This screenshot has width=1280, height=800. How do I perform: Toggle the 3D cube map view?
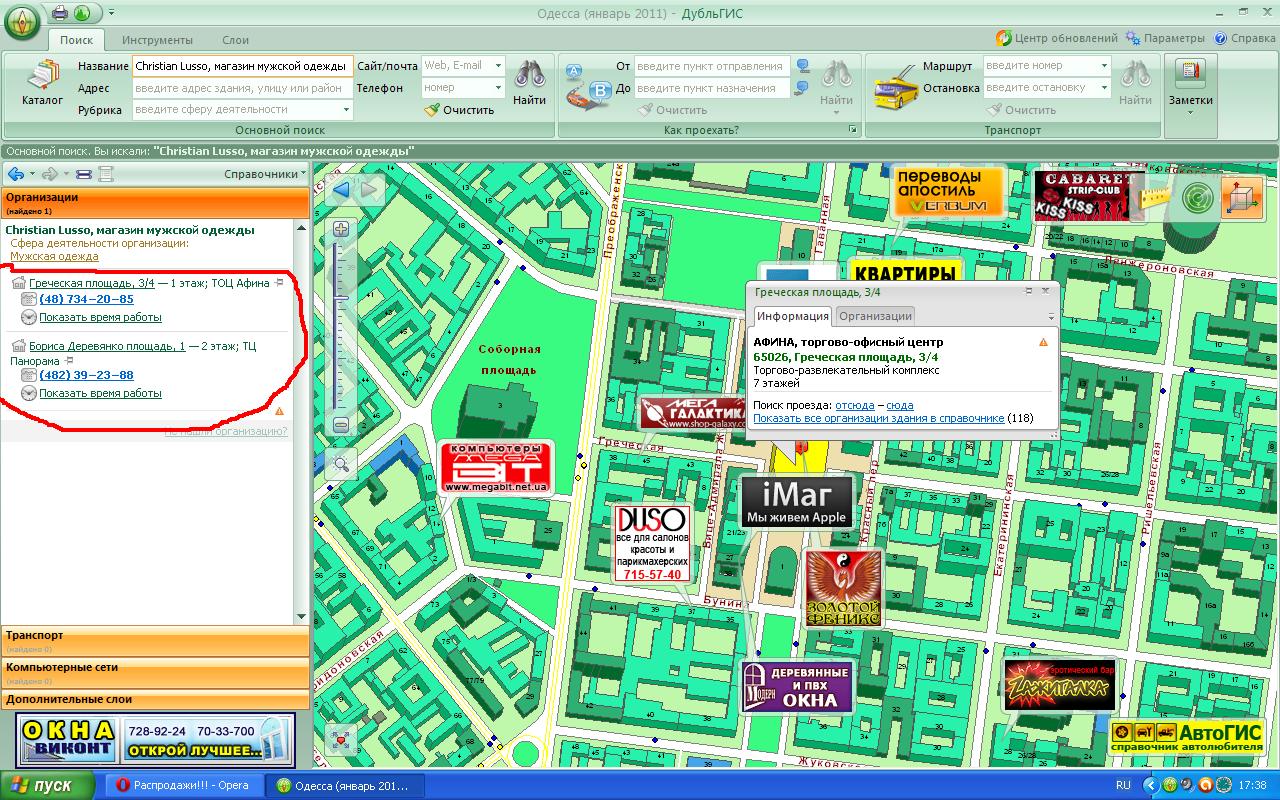(x=1242, y=198)
